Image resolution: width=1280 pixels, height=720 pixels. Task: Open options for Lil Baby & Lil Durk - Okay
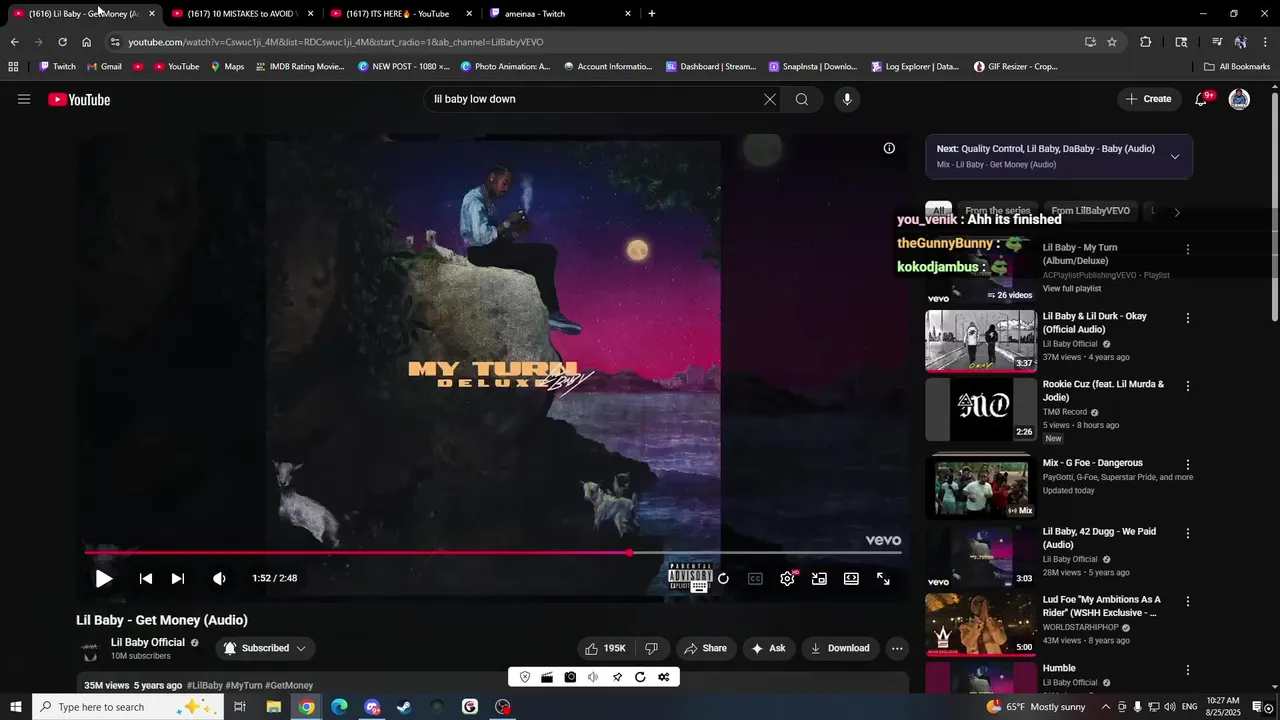click(x=1188, y=318)
